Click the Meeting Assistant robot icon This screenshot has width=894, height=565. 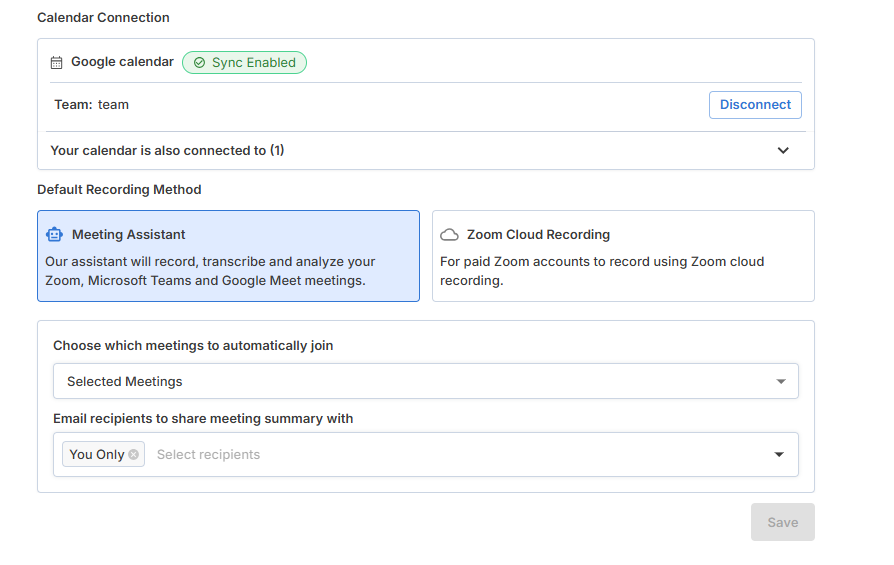pos(54,235)
